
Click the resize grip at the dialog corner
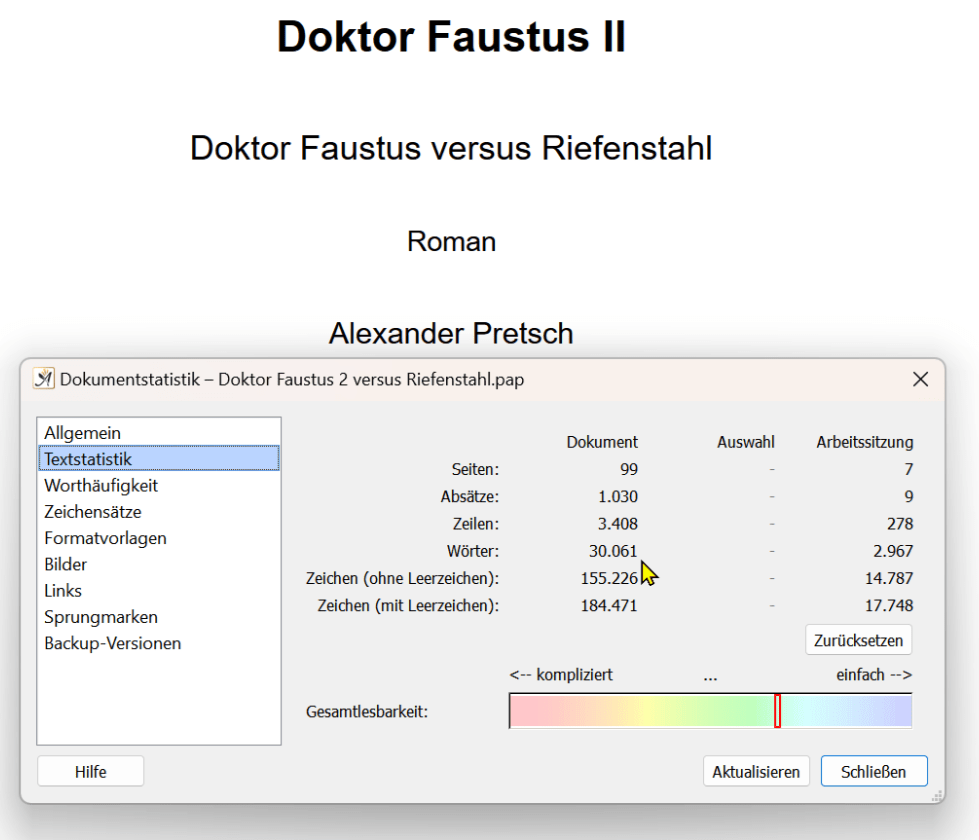(937, 796)
